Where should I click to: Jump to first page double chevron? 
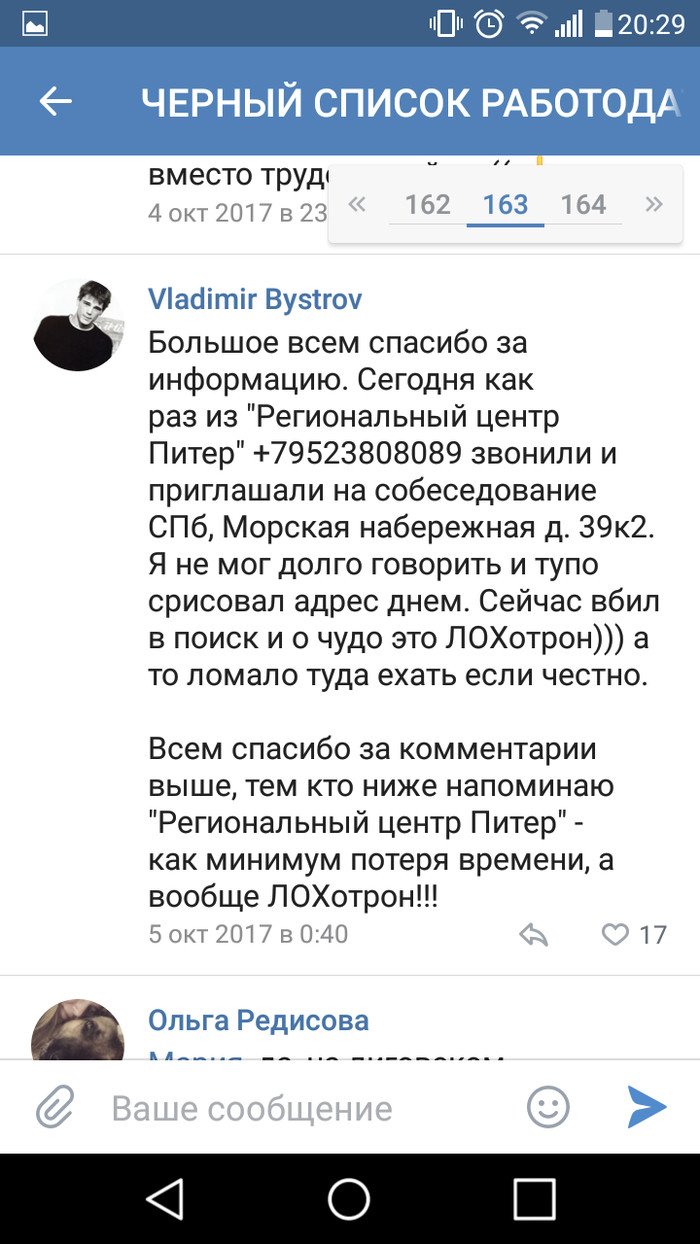point(357,205)
